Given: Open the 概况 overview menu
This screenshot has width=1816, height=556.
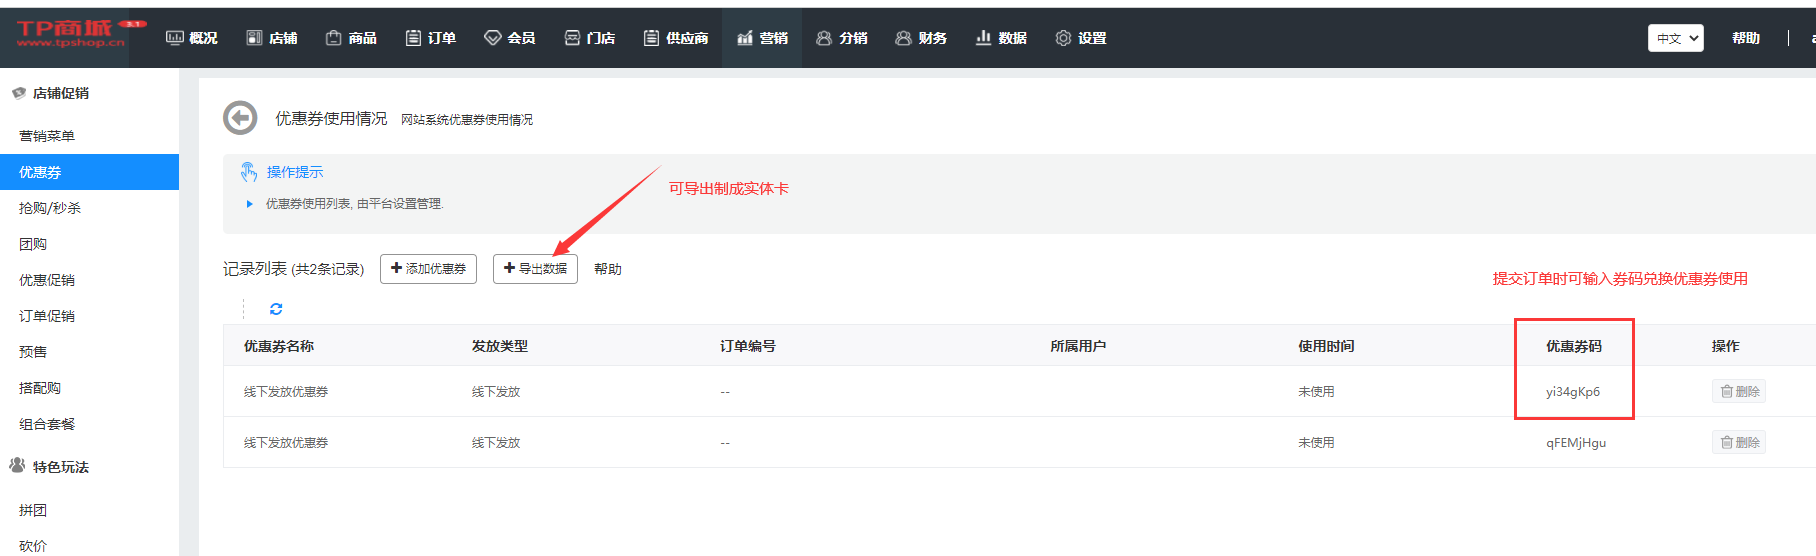Looking at the screenshot, I should coord(191,38).
